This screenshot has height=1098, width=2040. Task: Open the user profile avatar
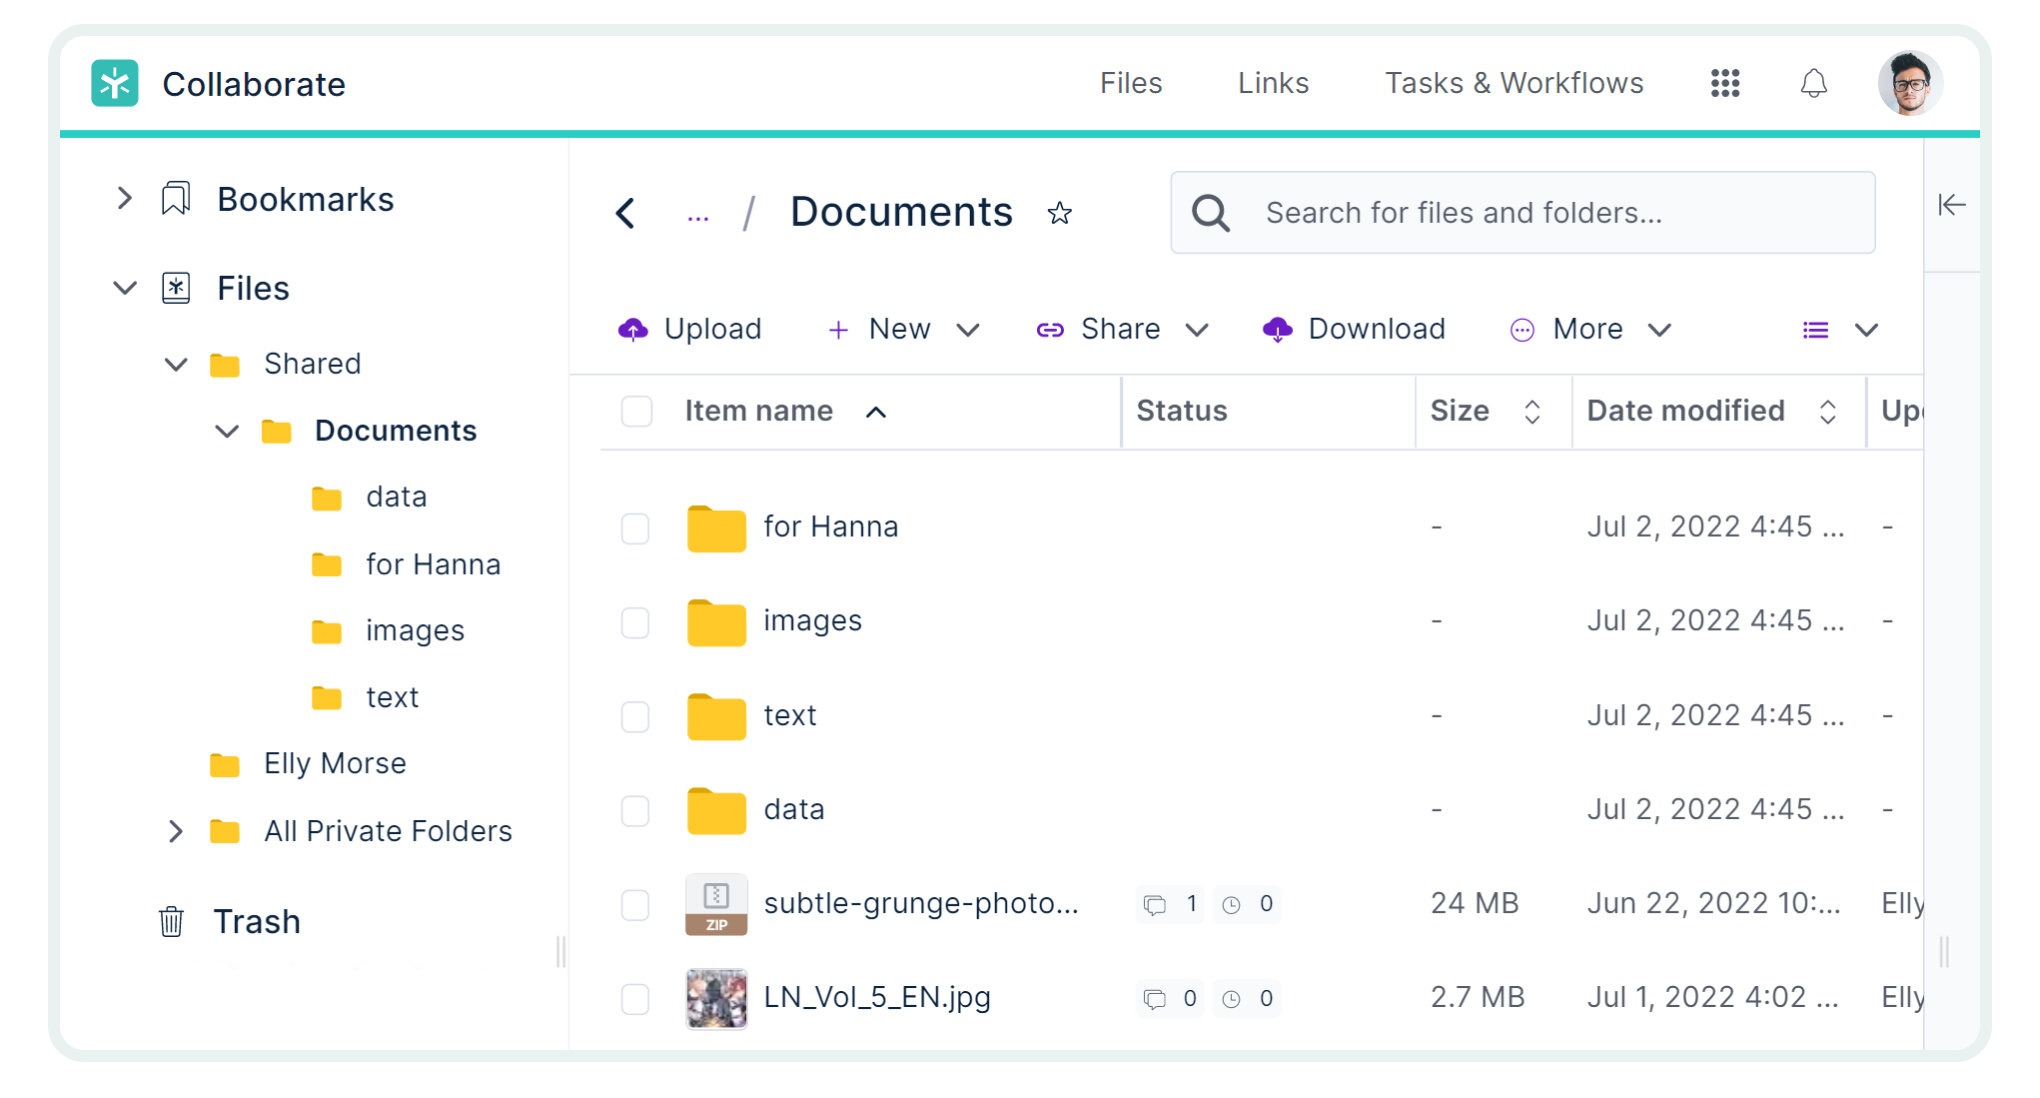(x=1909, y=83)
